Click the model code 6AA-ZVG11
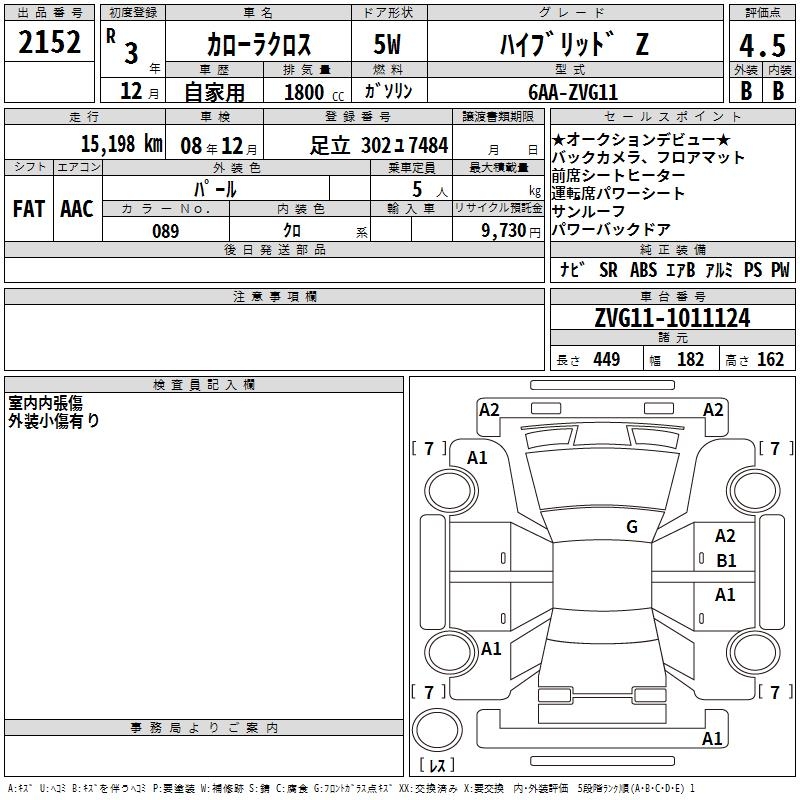 click(x=573, y=92)
